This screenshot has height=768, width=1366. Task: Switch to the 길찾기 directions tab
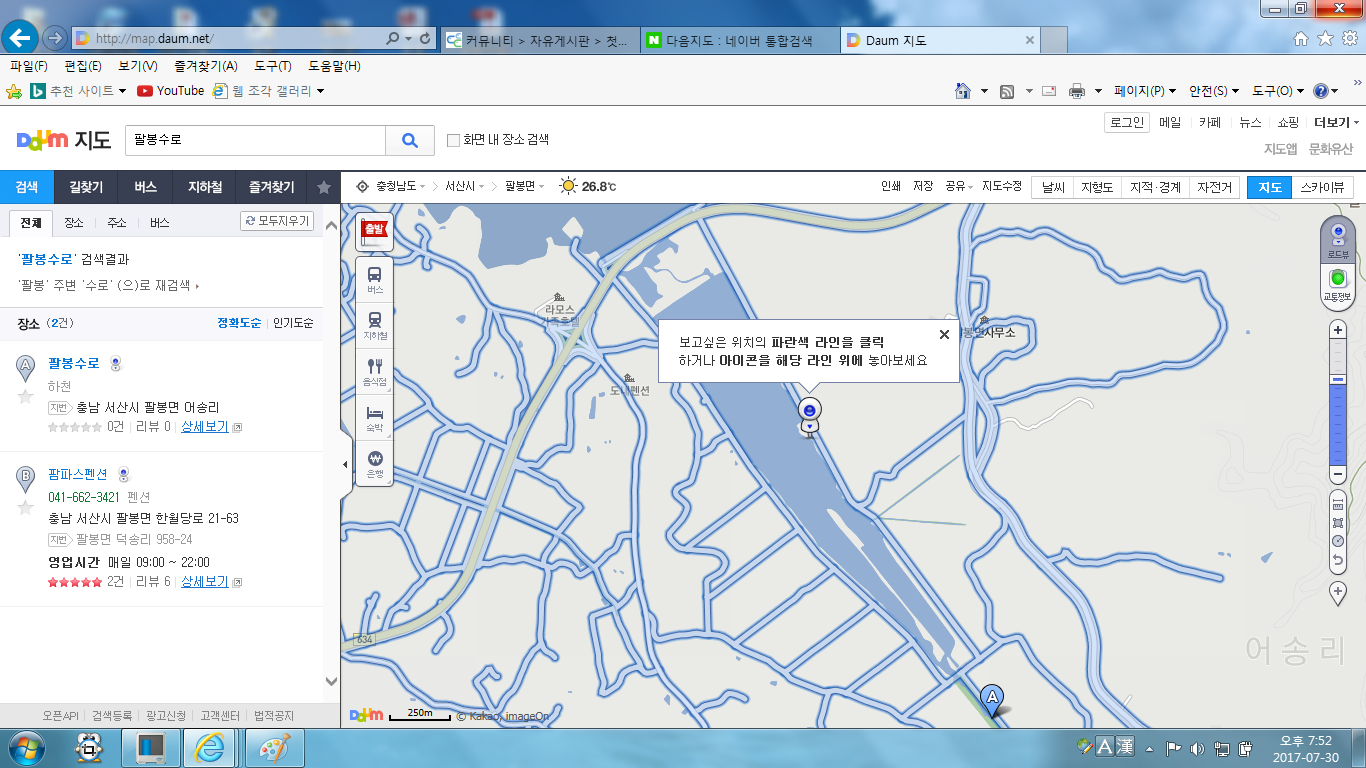pos(86,187)
